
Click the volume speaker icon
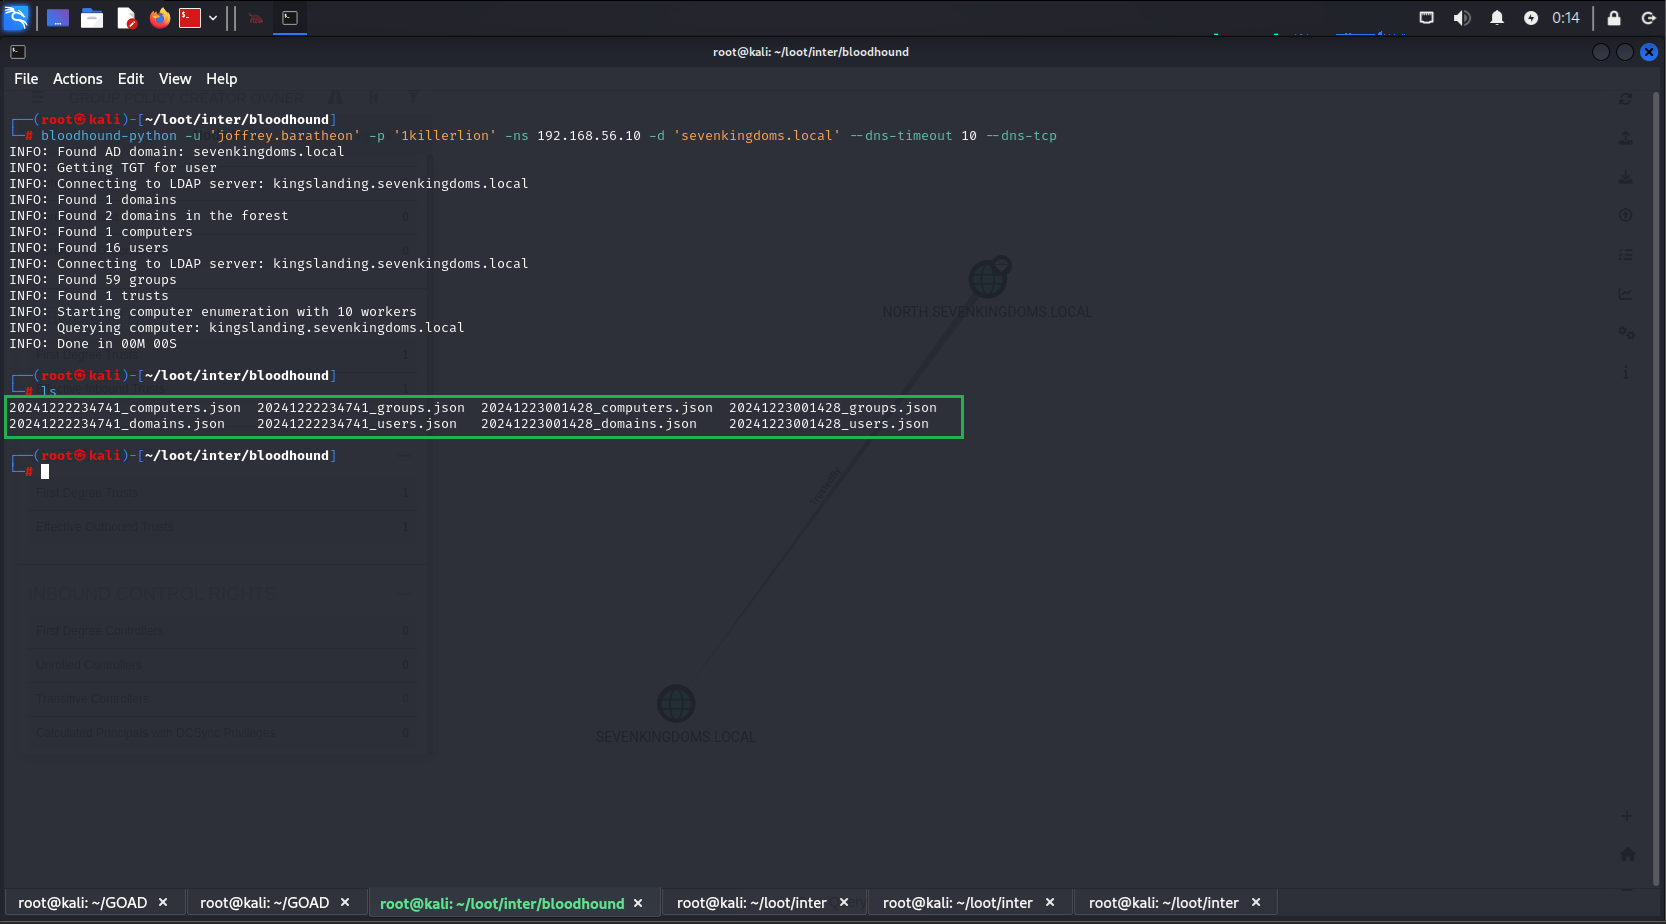[1462, 18]
